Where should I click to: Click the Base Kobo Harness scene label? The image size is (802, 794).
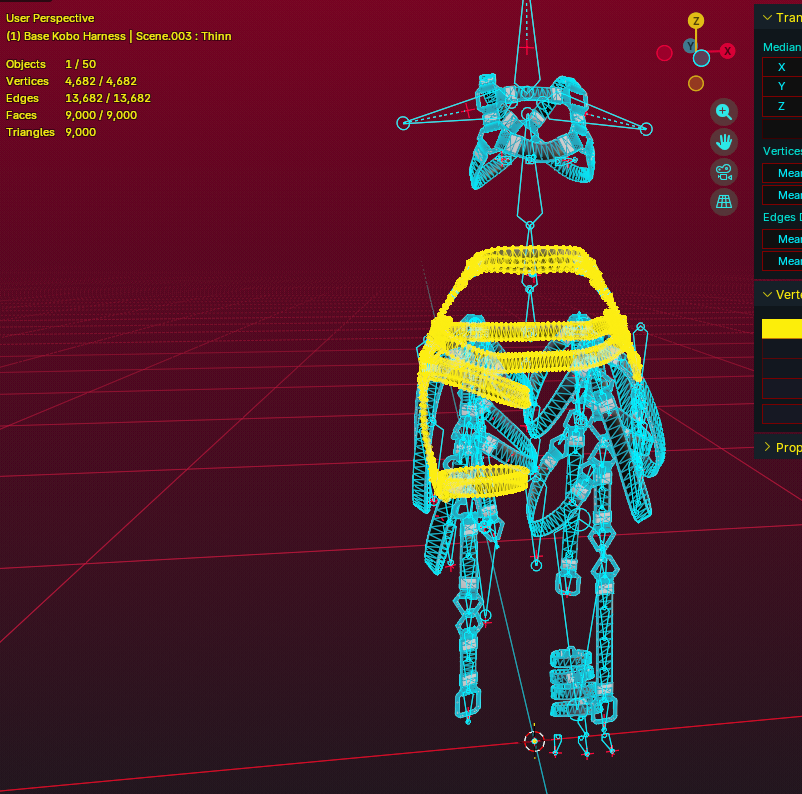click(x=119, y=36)
